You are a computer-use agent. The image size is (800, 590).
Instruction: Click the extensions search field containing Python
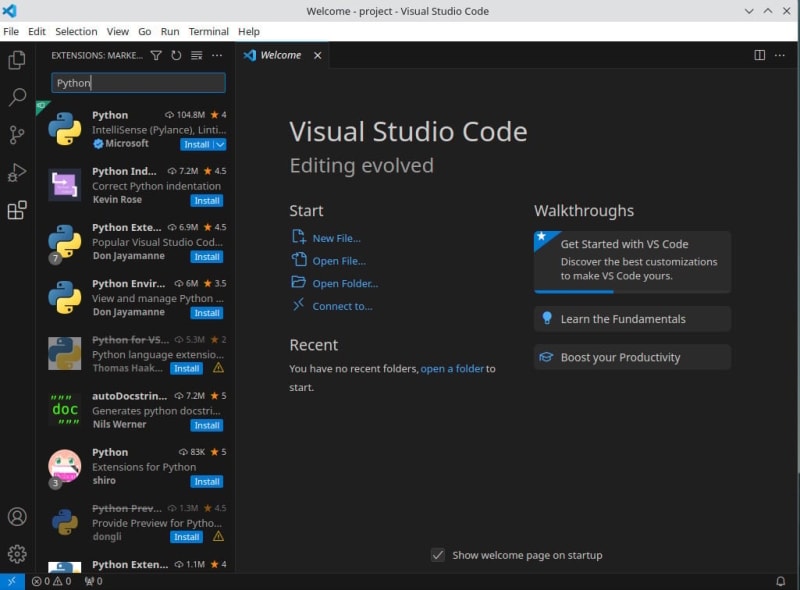coord(138,83)
